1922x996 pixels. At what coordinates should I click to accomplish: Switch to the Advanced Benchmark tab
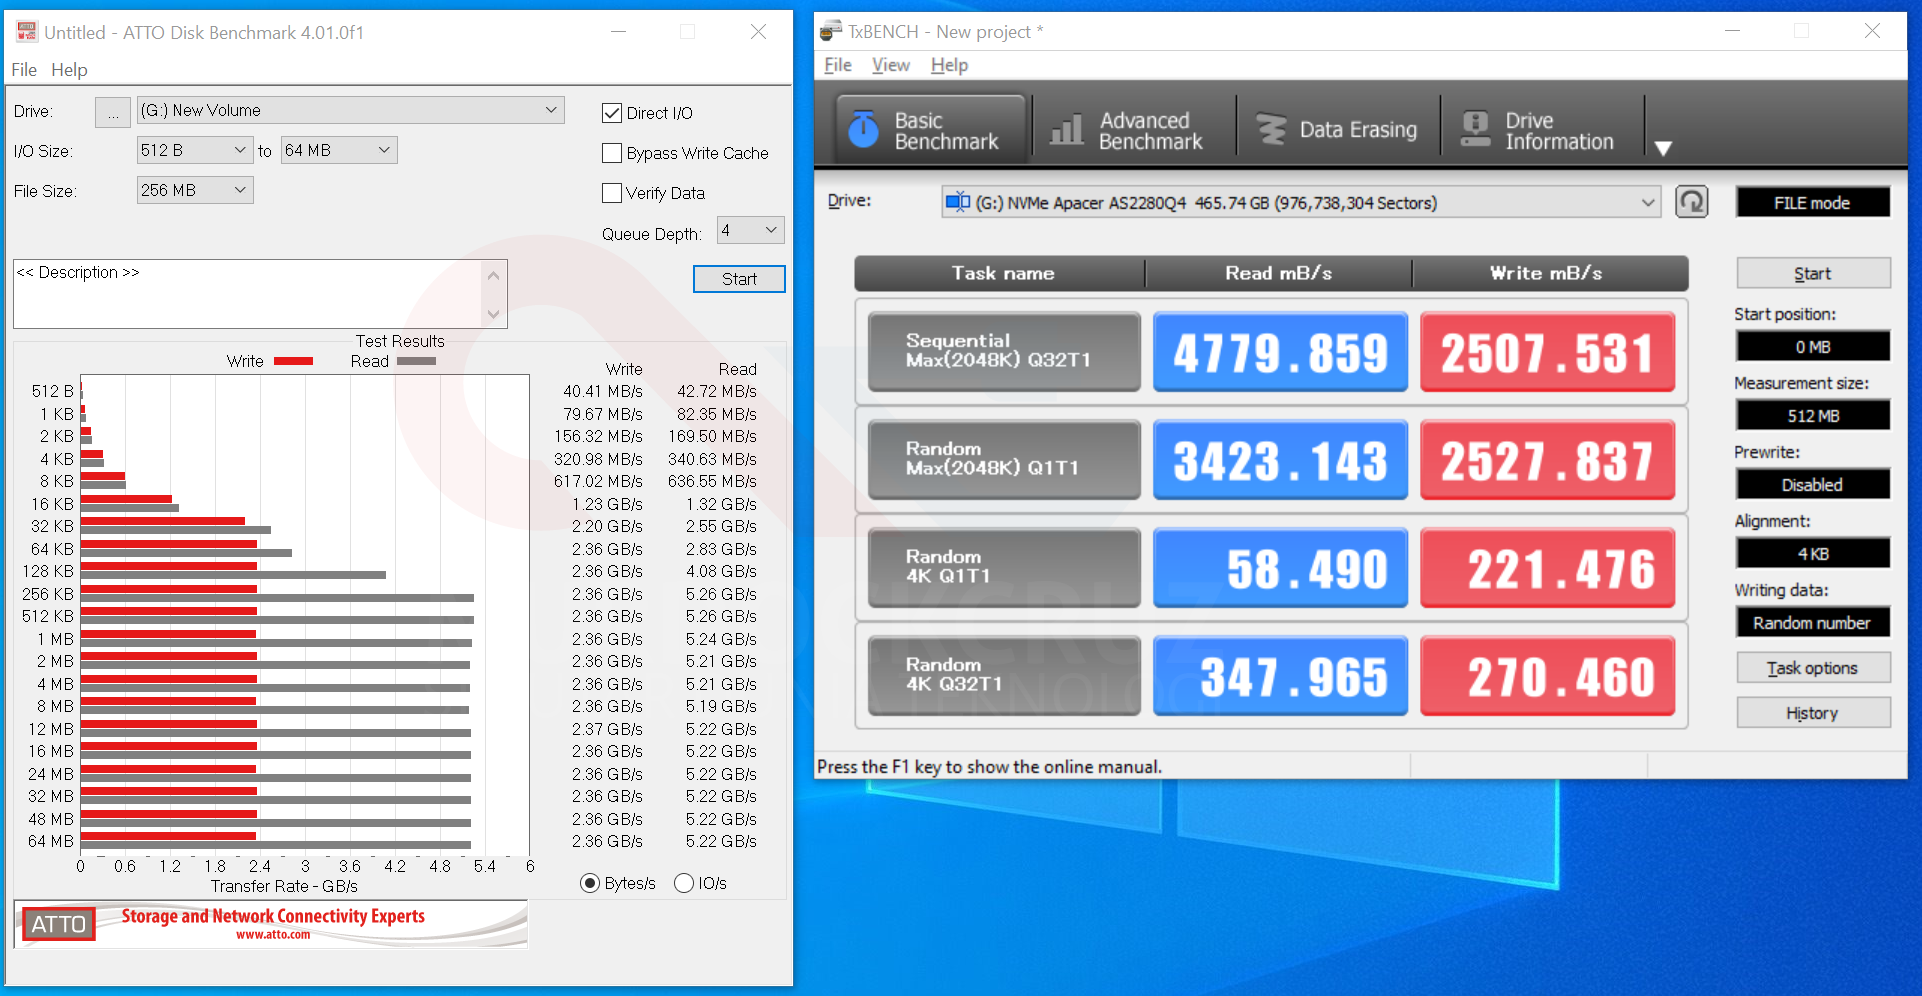[x=1134, y=129]
